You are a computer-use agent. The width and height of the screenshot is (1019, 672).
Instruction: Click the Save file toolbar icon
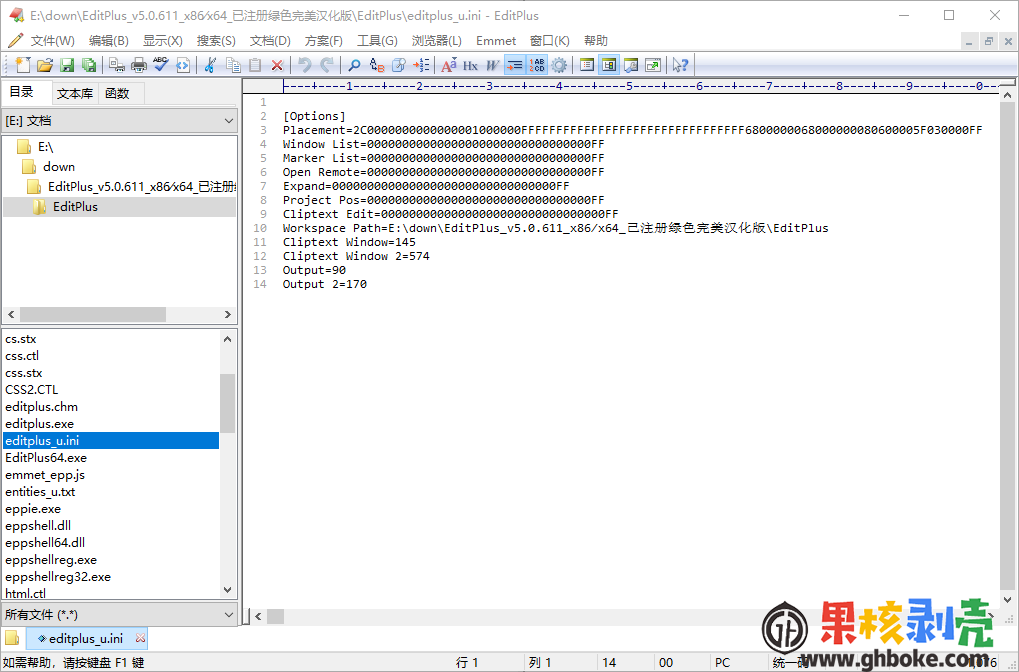(67, 65)
